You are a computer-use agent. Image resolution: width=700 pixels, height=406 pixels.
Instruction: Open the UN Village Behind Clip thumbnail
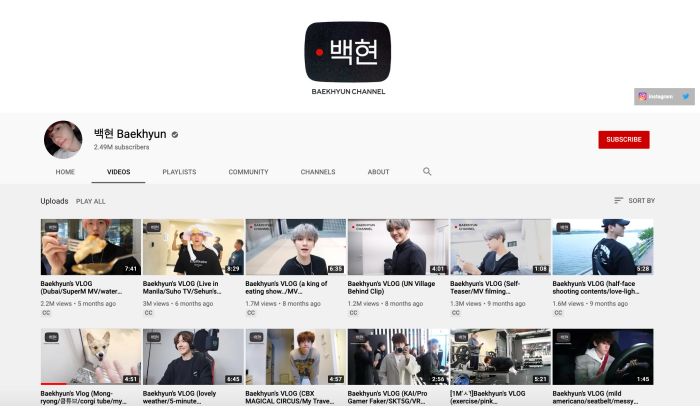[398, 247]
